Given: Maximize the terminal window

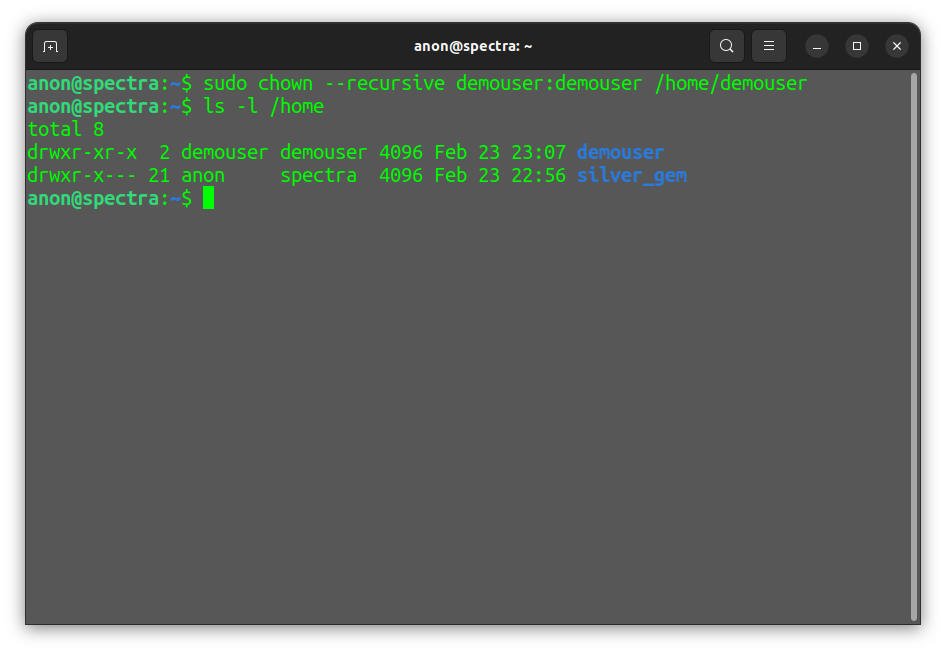Looking at the screenshot, I should pyautogui.click(x=857, y=46).
